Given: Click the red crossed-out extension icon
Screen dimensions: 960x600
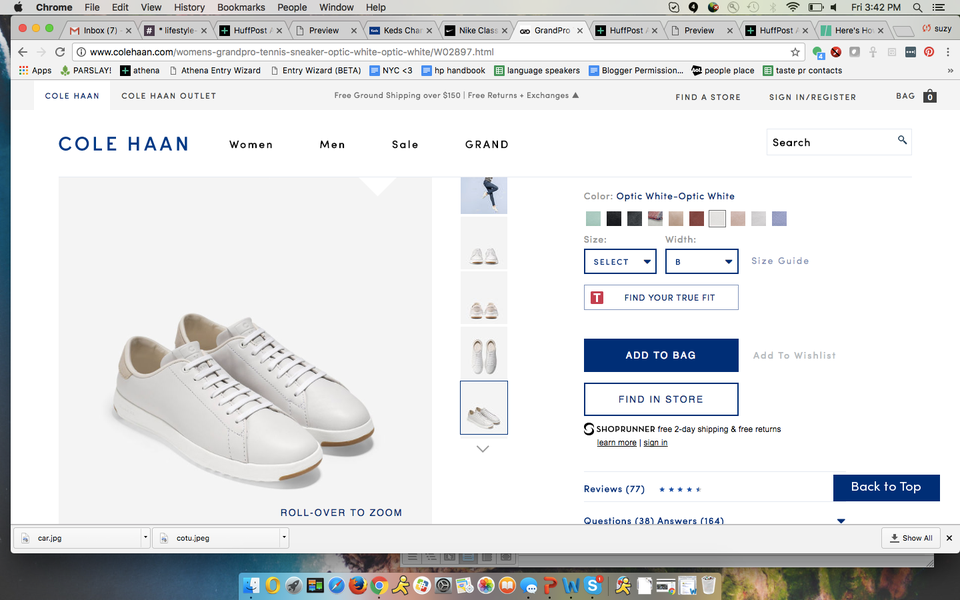Looking at the screenshot, I should coord(836,52).
